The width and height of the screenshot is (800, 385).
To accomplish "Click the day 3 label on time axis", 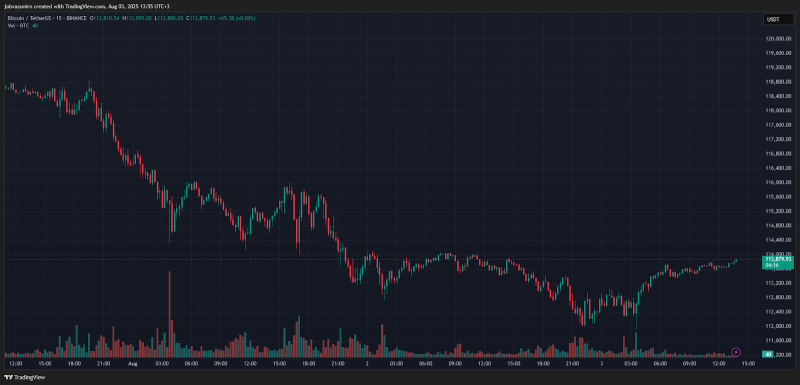I will click(602, 364).
